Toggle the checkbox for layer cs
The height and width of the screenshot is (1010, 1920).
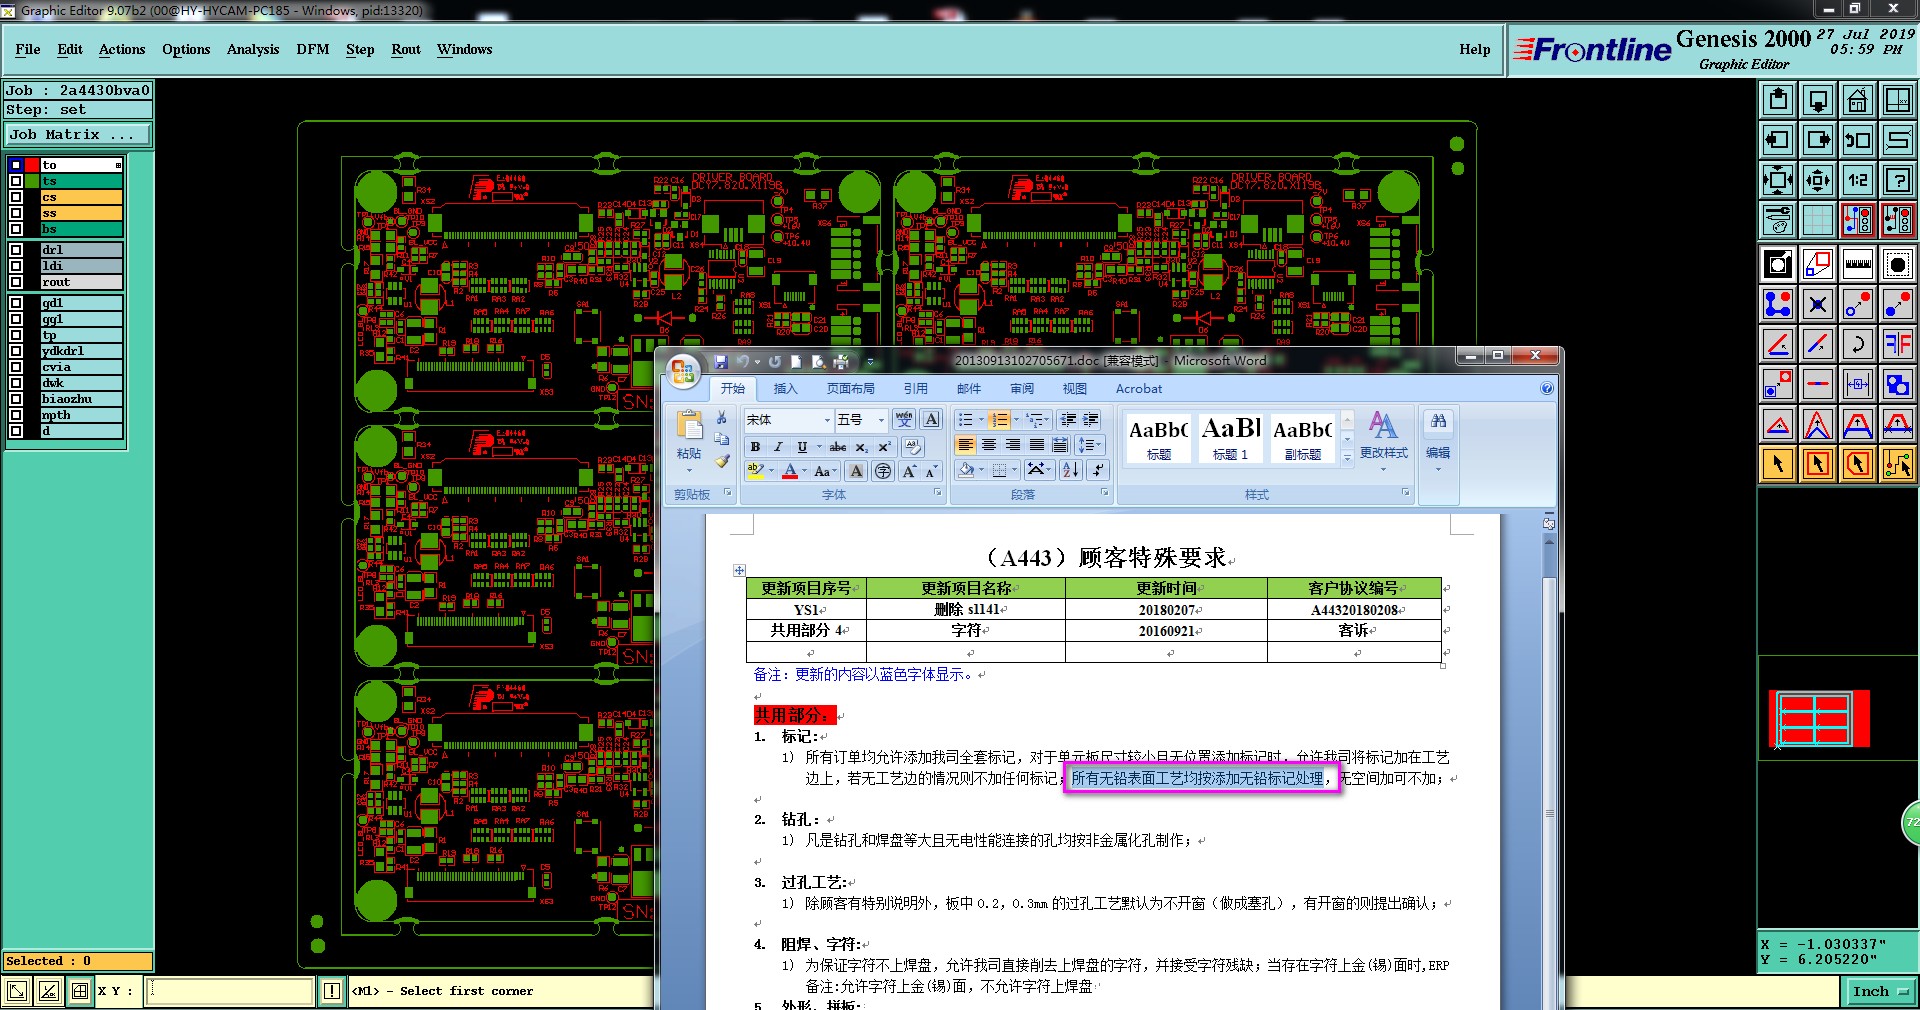pyautogui.click(x=16, y=197)
